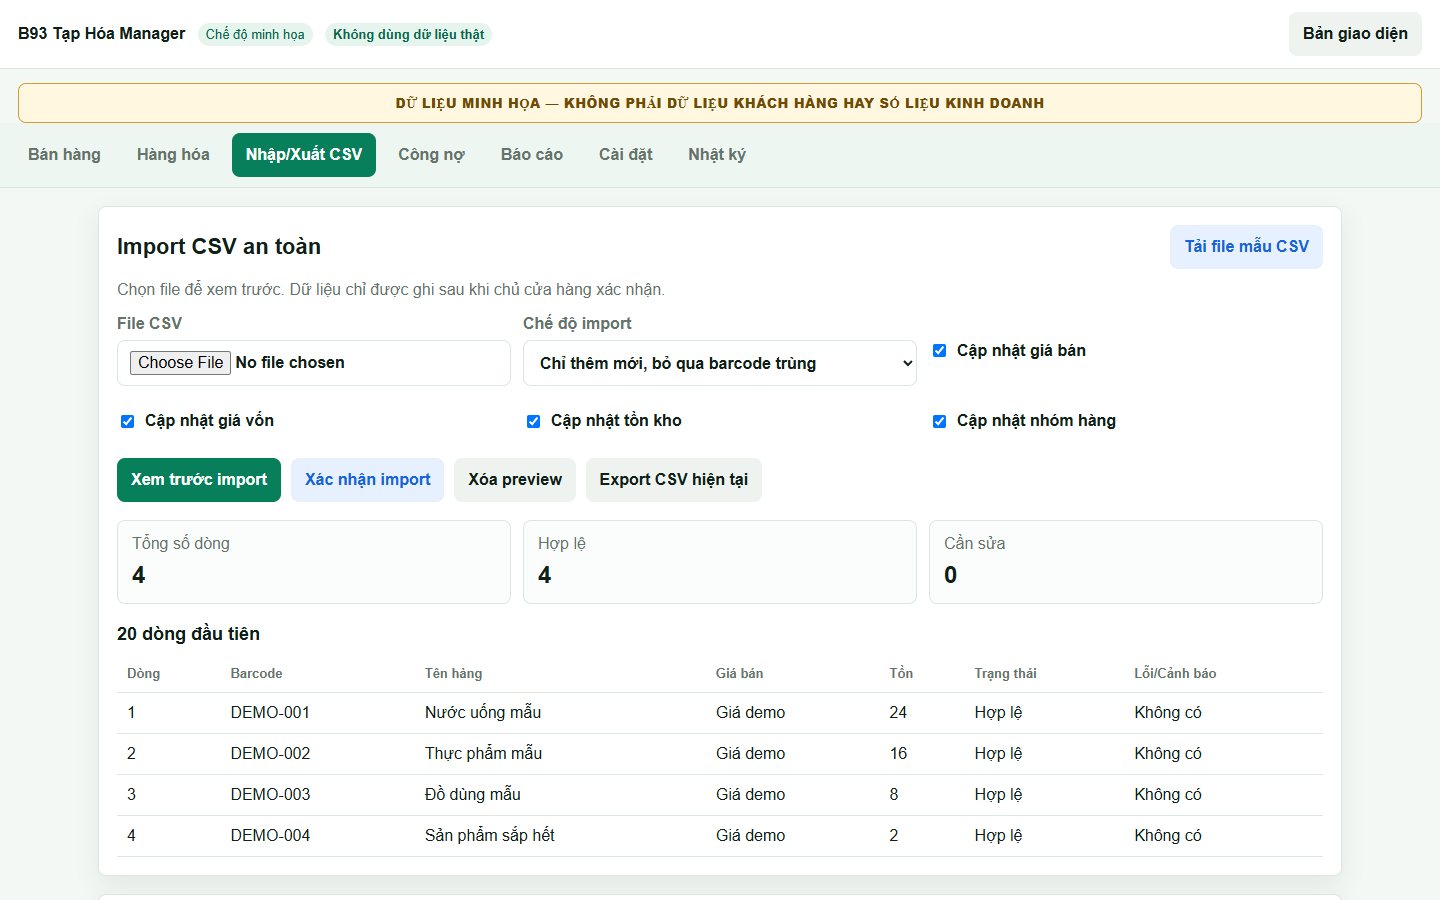
Task: Click the yellow DỮ LIỆU MINH HỌA banner
Action: pos(720,103)
